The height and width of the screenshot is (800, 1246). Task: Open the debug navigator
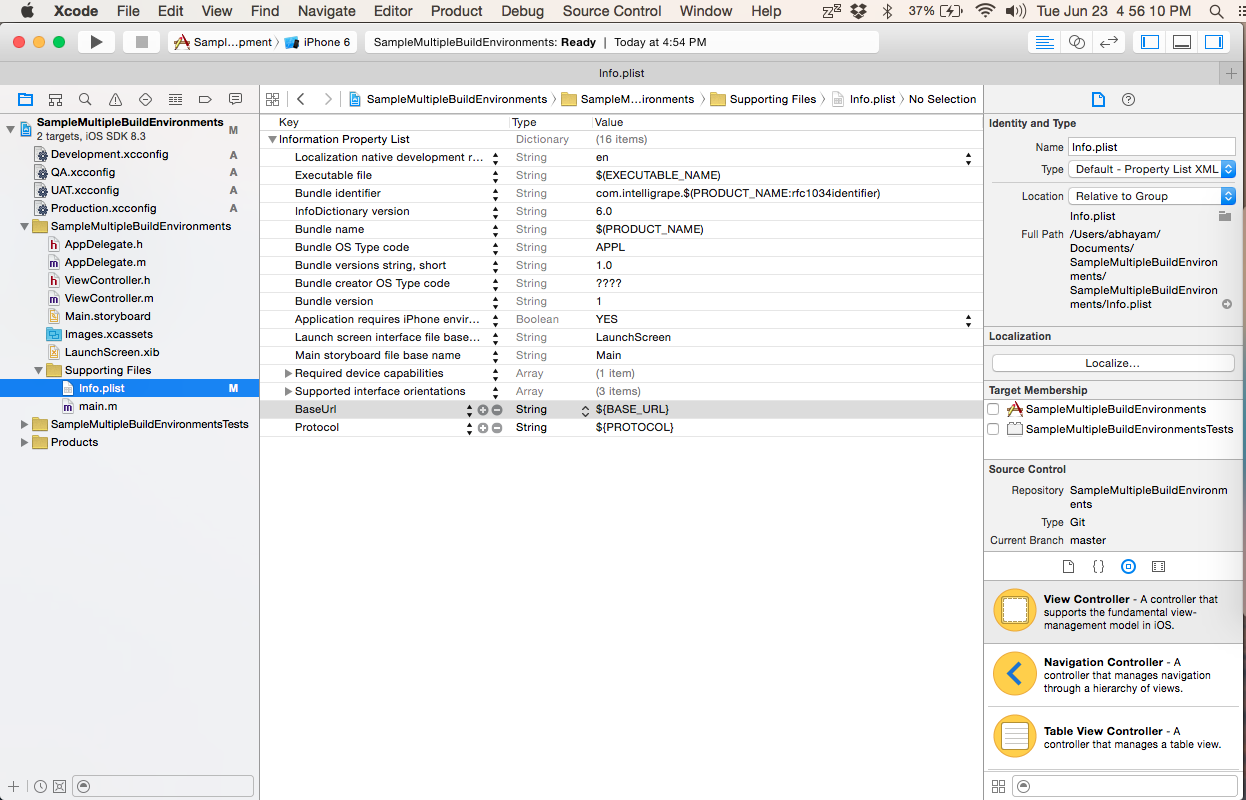(x=176, y=99)
